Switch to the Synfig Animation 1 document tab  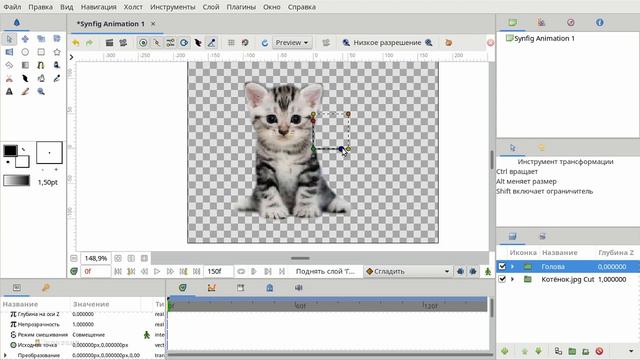click(111, 24)
